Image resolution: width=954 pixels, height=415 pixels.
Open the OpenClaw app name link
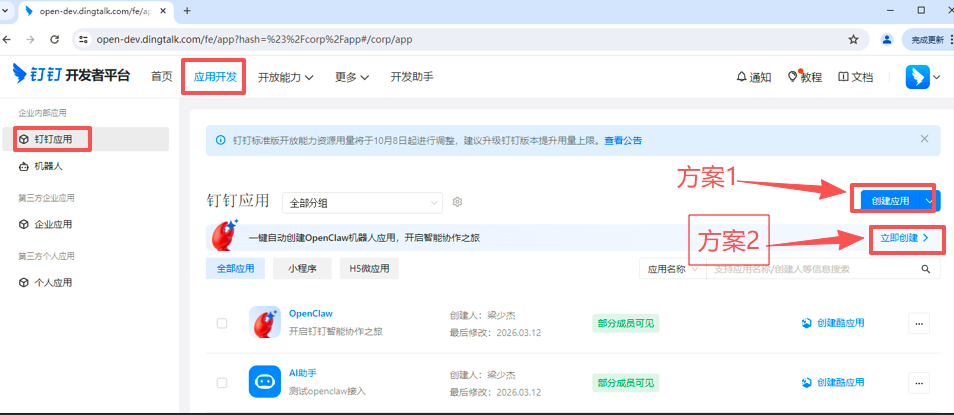click(x=311, y=314)
